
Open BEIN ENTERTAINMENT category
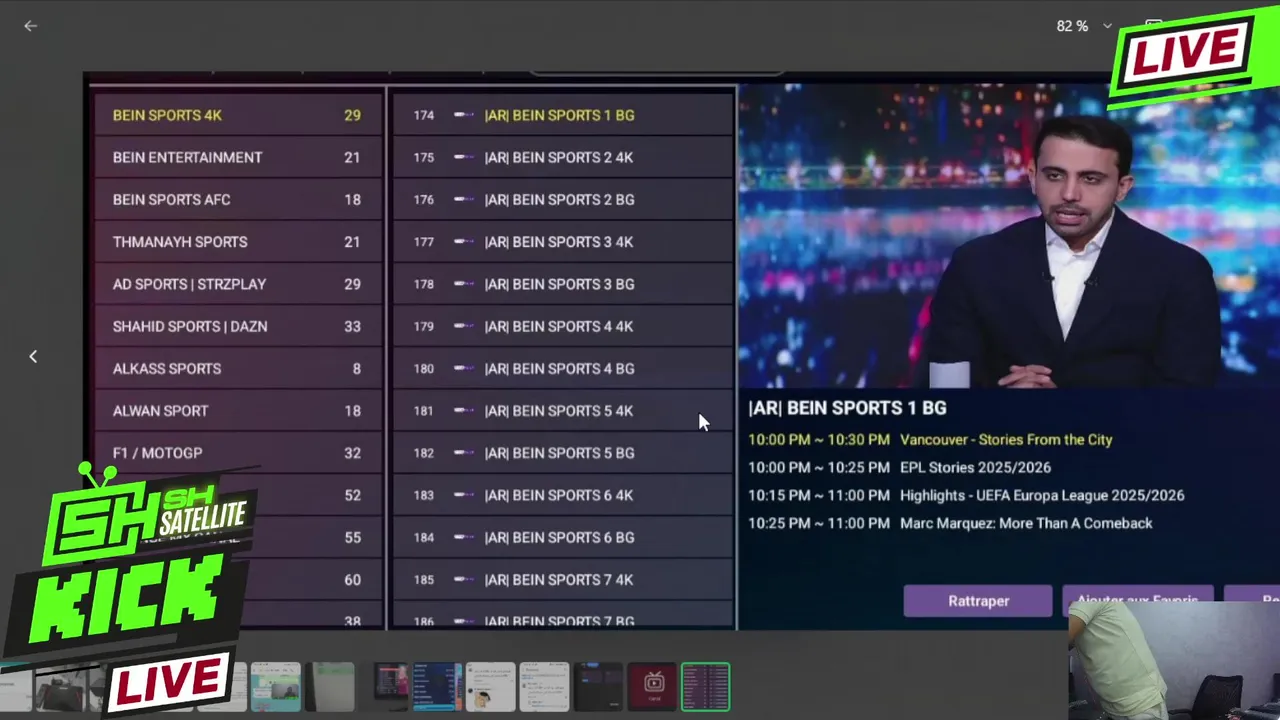point(237,157)
